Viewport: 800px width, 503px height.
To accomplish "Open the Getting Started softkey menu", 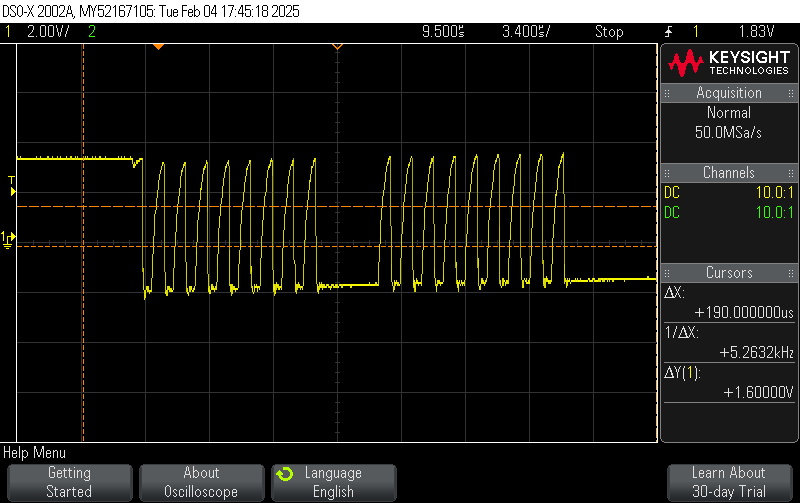I will click(x=69, y=482).
